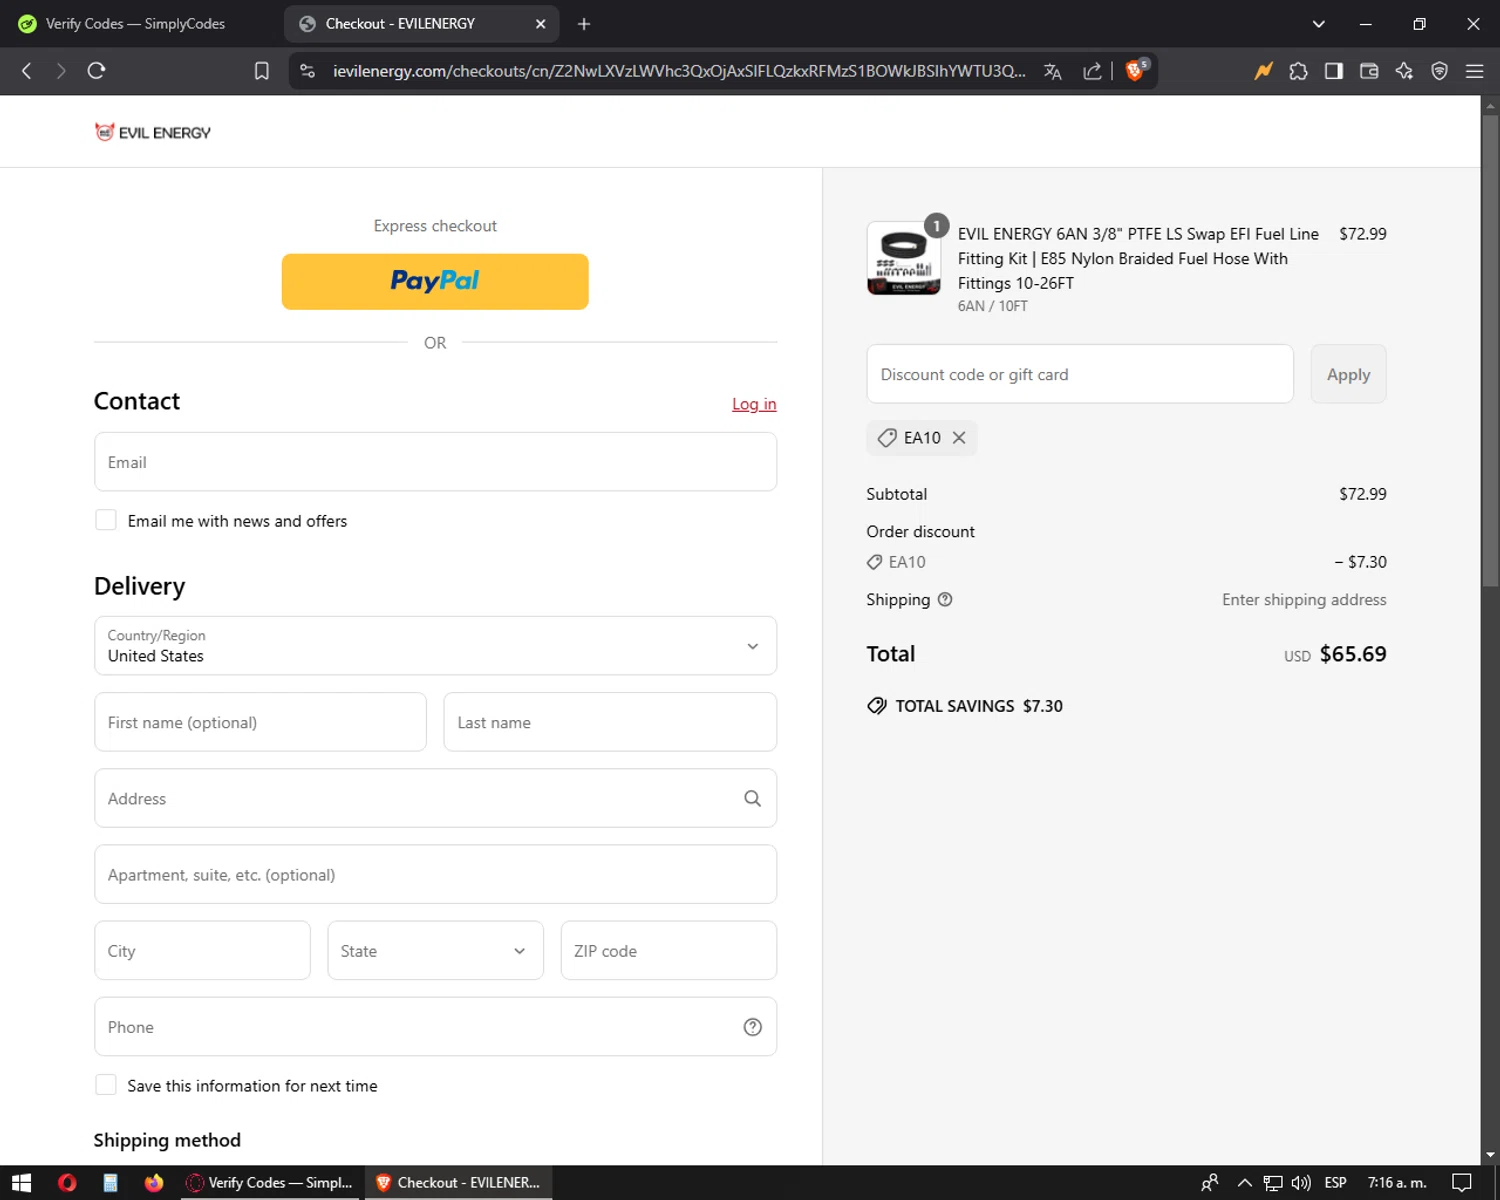Image resolution: width=1500 pixels, height=1200 pixels.
Task: Reload the checkout page
Action: 96,71
